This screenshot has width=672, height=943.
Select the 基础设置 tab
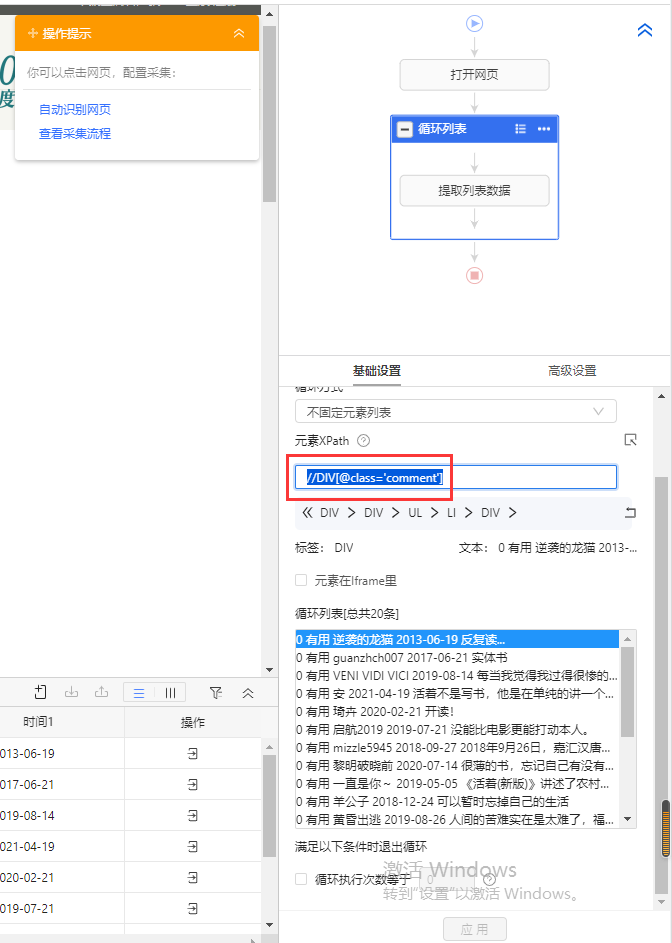click(x=377, y=371)
